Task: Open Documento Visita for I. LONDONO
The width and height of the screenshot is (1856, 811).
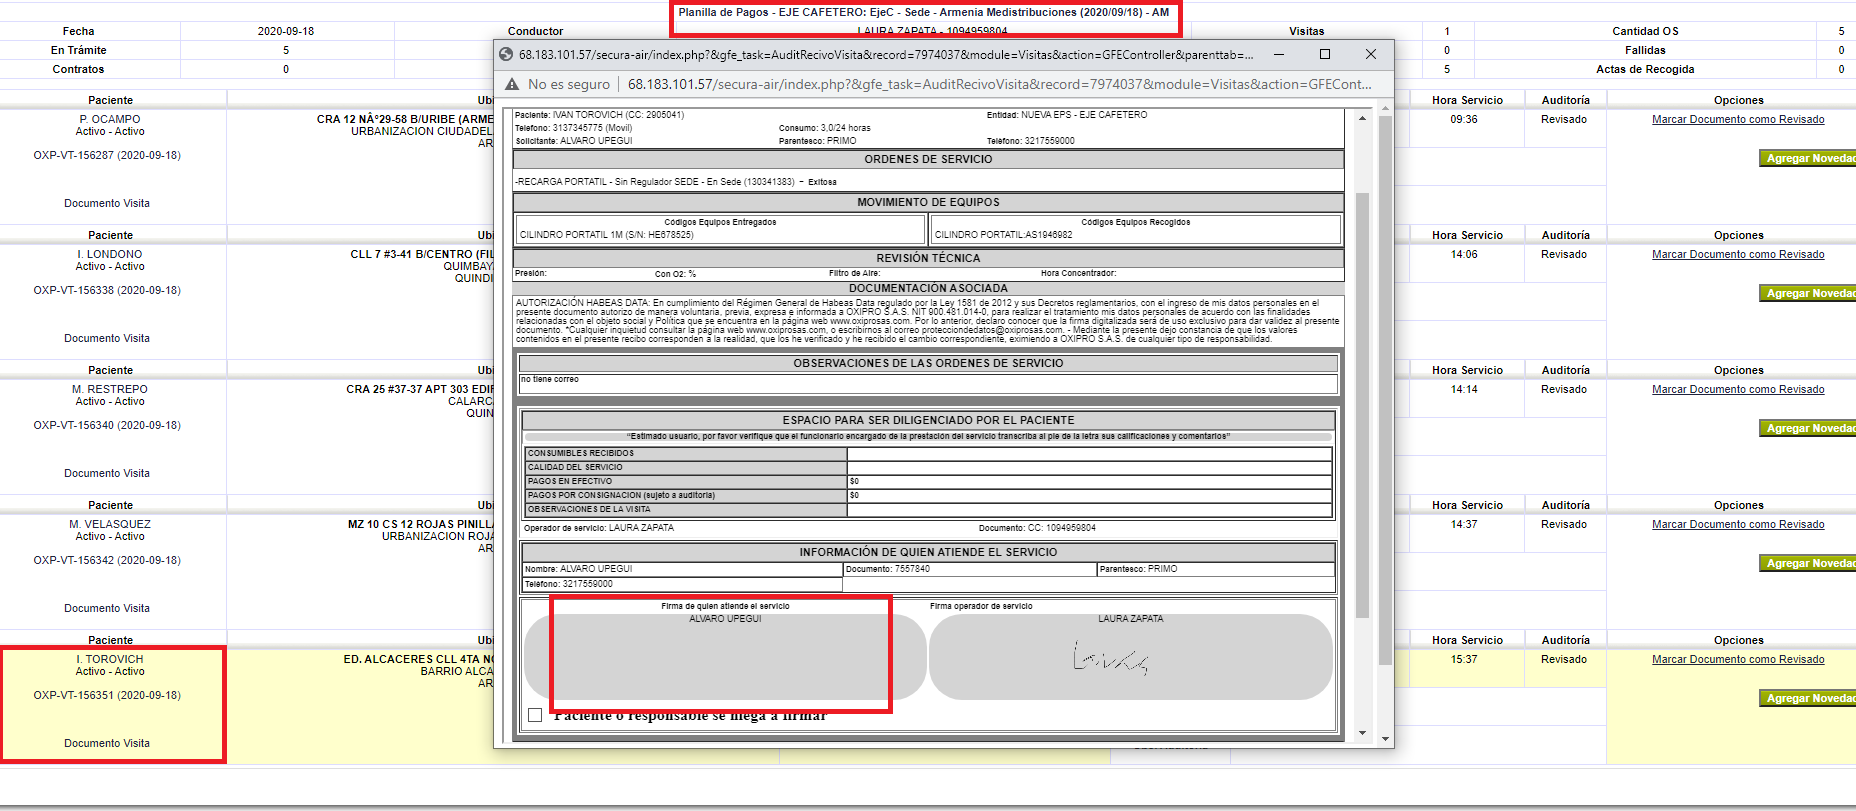Action: click(x=107, y=338)
